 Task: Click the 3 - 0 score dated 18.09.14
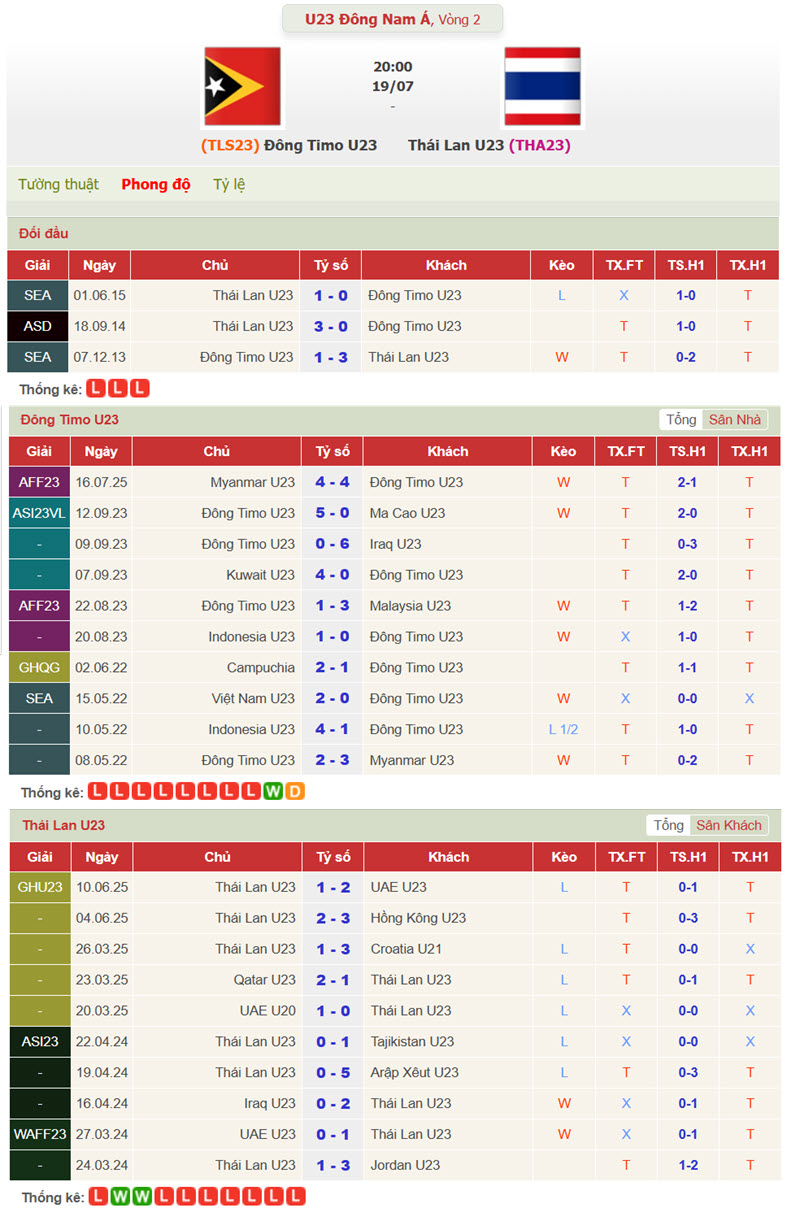pyautogui.click(x=331, y=326)
